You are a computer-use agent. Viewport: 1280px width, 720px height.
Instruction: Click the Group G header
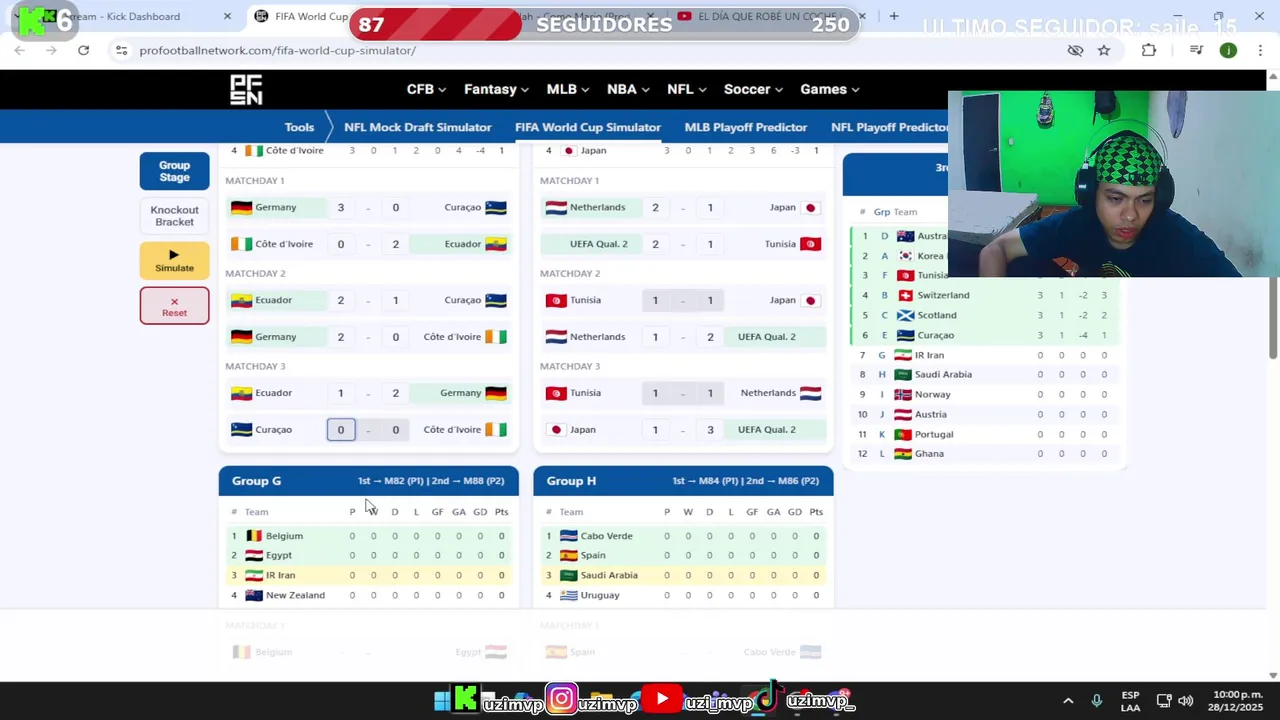(369, 481)
